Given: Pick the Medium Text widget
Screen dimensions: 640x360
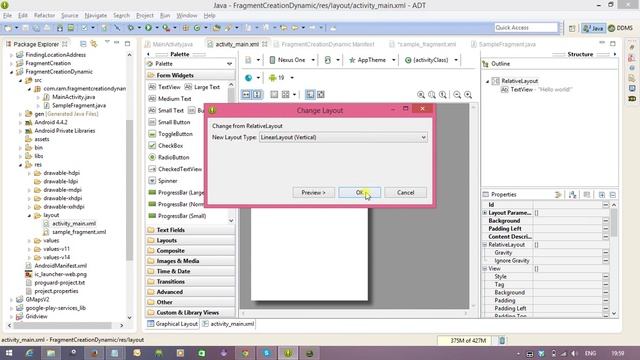Looking at the screenshot, I should [174, 99].
